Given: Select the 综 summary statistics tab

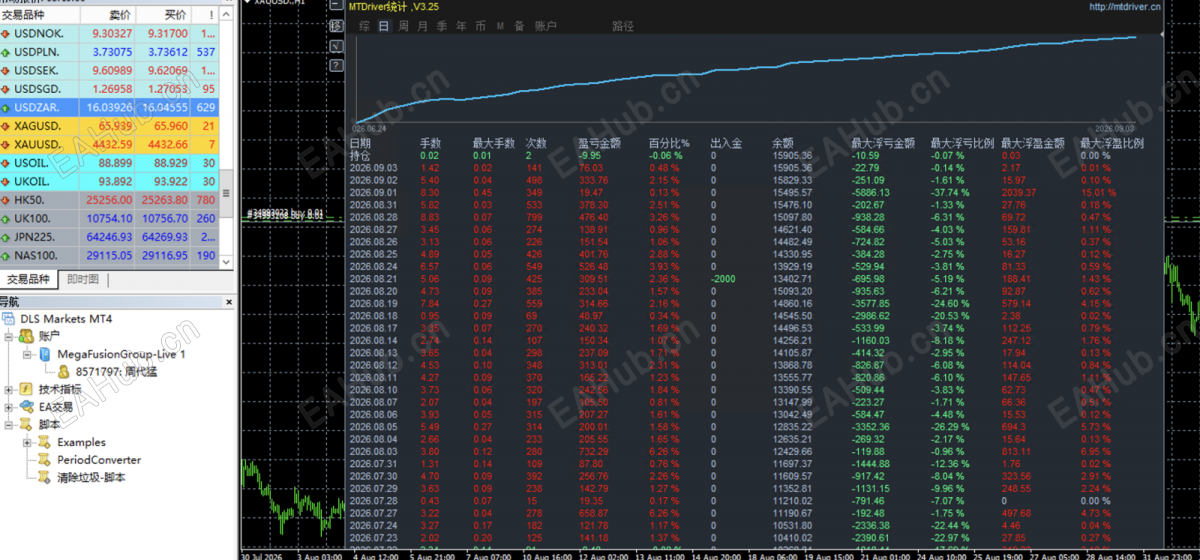Looking at the screenshot, I should [365, 26].
